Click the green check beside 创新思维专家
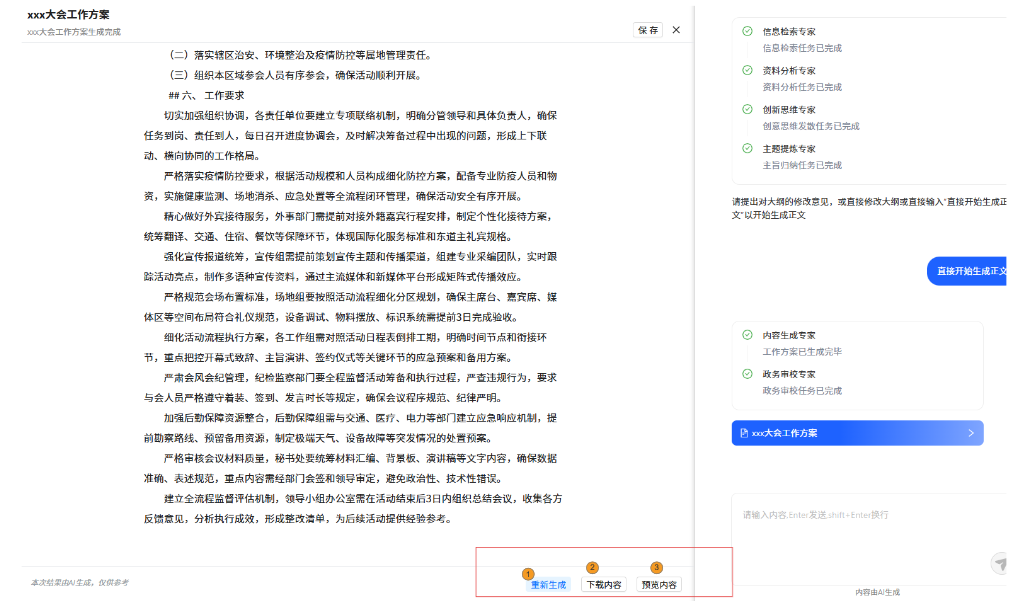The width and height of the screenshot is (1034, 601). pos(747,109)
